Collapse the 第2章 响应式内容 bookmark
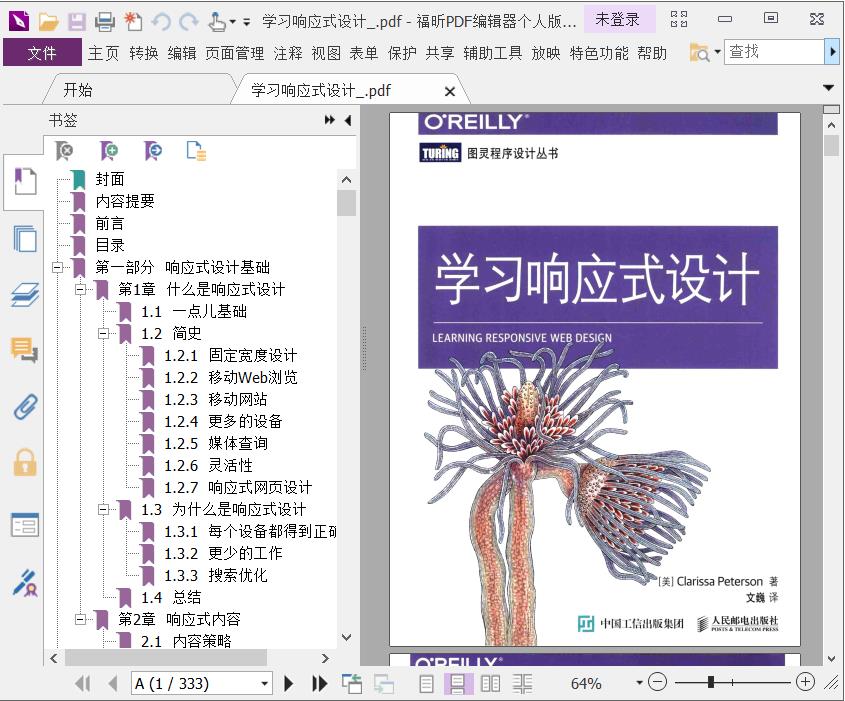Viewport: 845px width, 701px height. pos(80,620)
